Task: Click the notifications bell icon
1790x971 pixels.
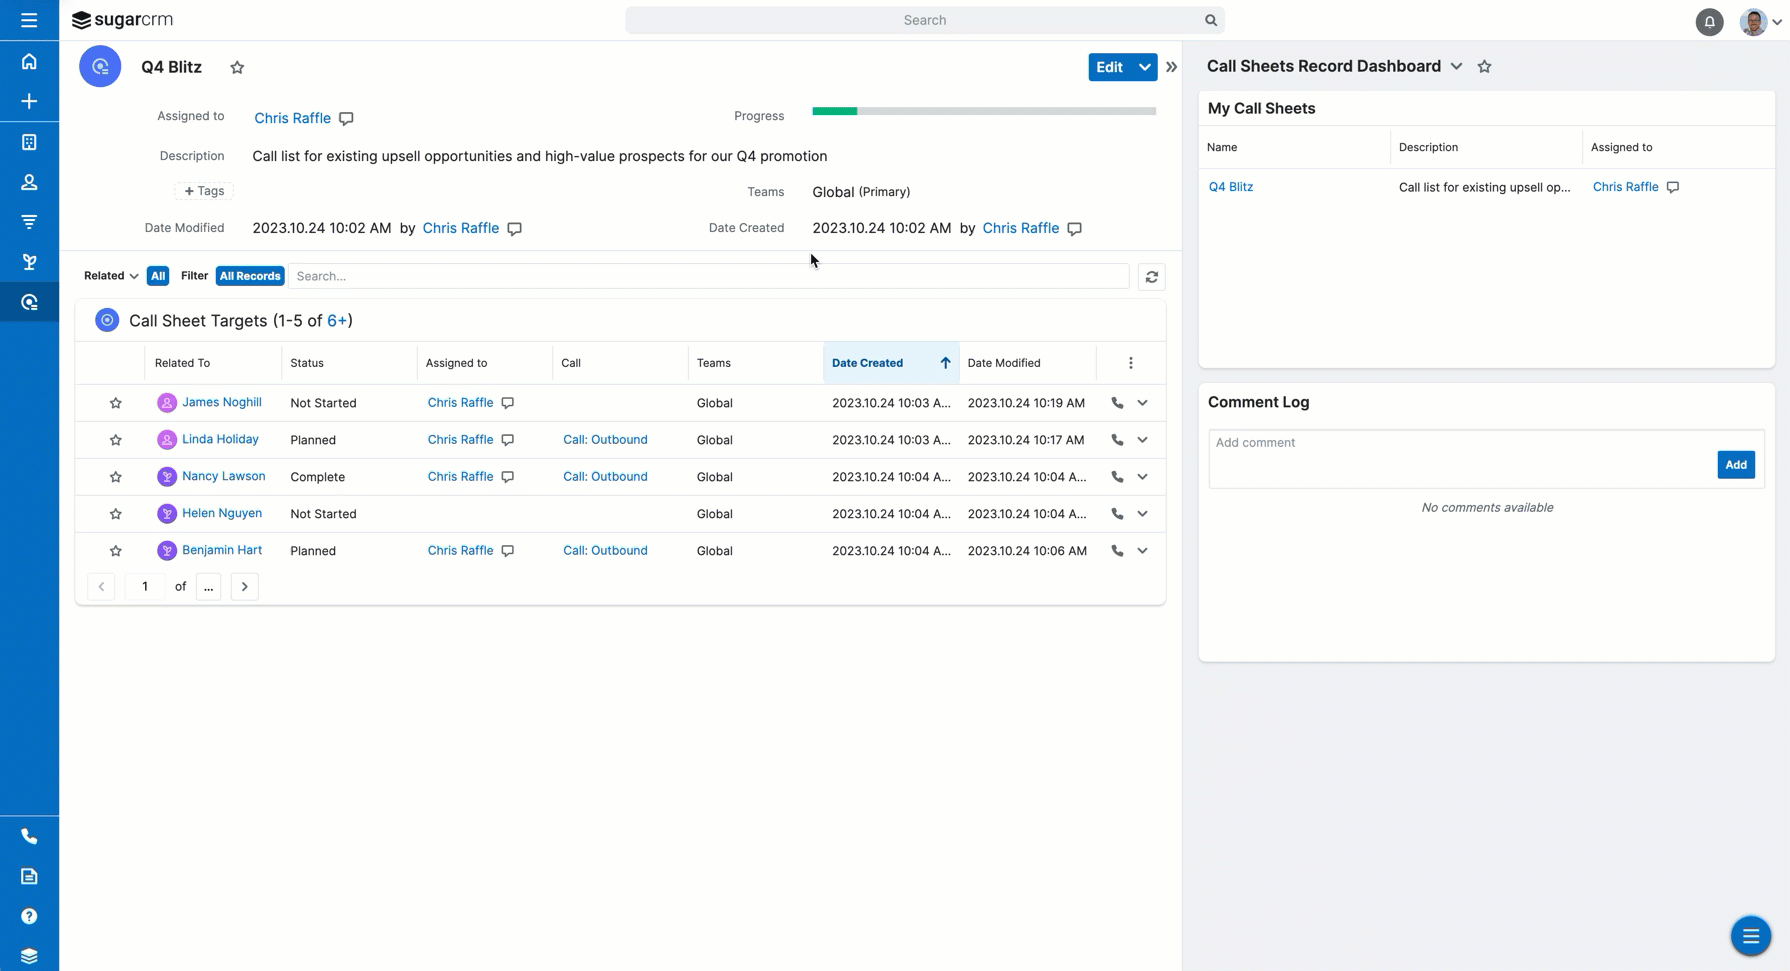Action: 1709,21
